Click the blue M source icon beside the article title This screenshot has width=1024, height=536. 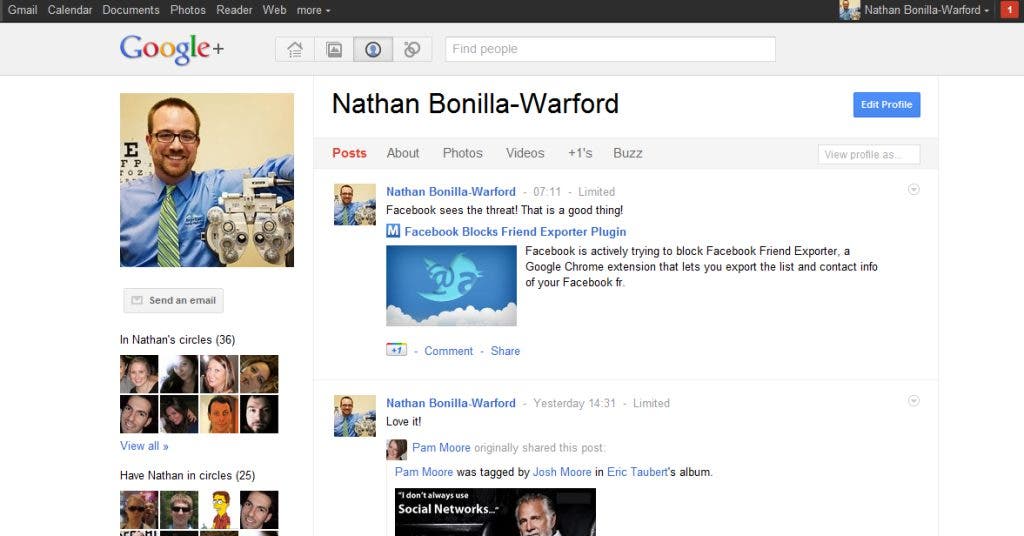(393, 231)
